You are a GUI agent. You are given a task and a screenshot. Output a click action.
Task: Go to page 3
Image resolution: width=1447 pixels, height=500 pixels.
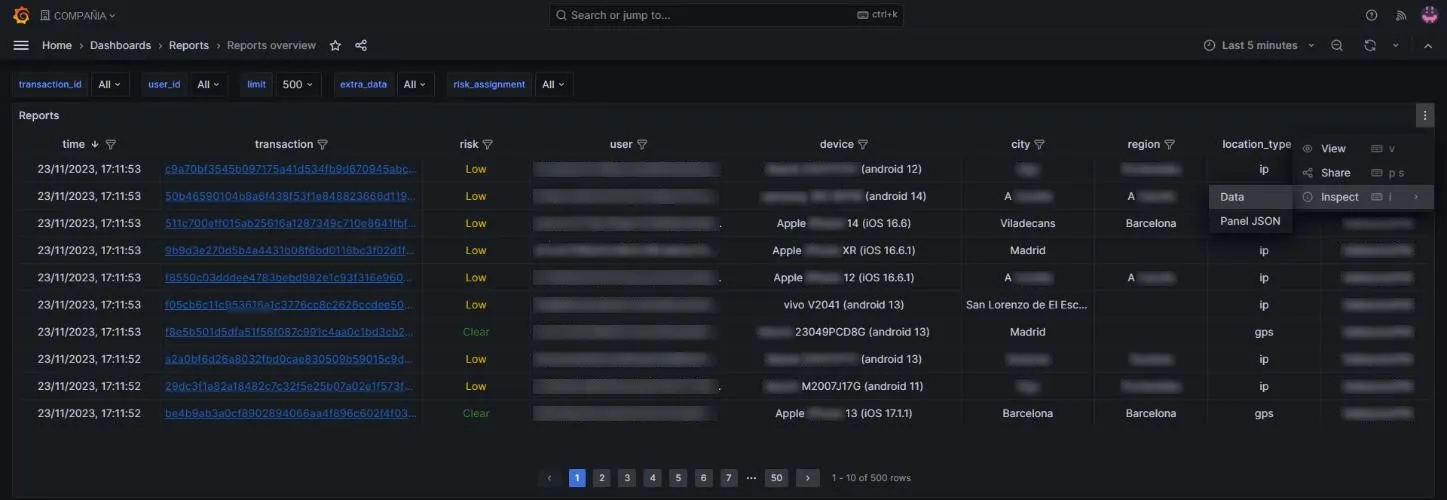click(x=627, y=478)
